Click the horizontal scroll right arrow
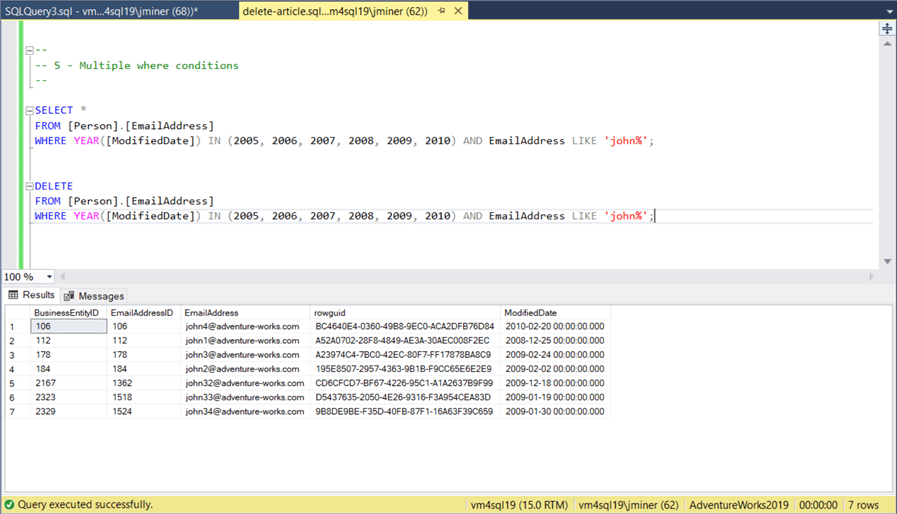The height and width of the screenshot is (514, 897). tap(871, 276)
